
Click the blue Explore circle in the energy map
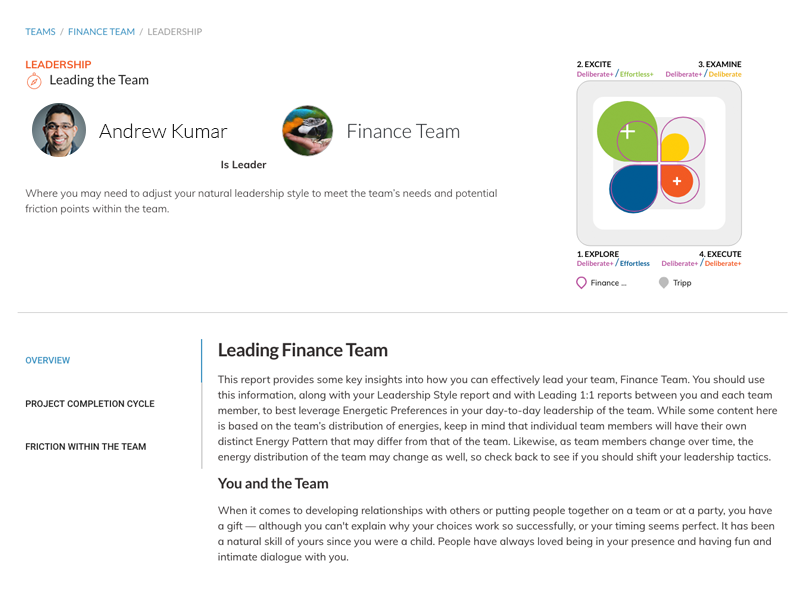(x=634, y=188)
